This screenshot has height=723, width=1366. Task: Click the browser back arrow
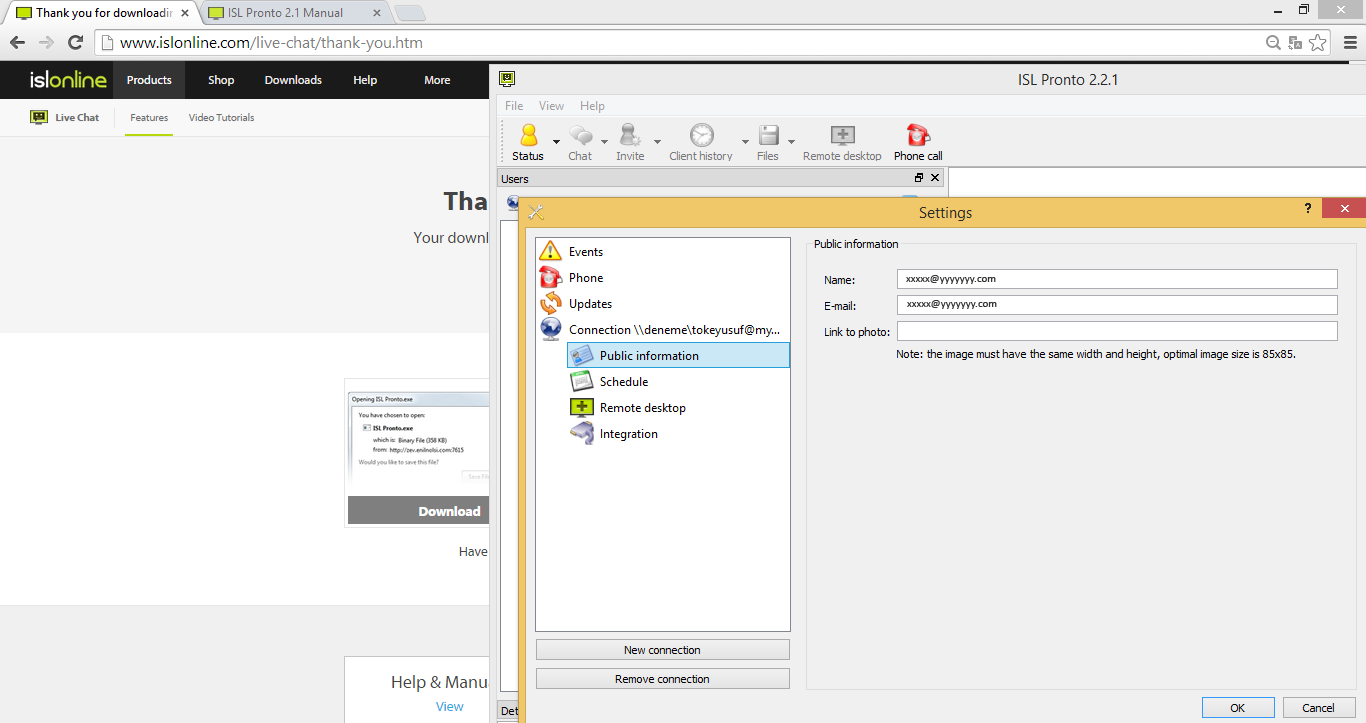[17, 43]
